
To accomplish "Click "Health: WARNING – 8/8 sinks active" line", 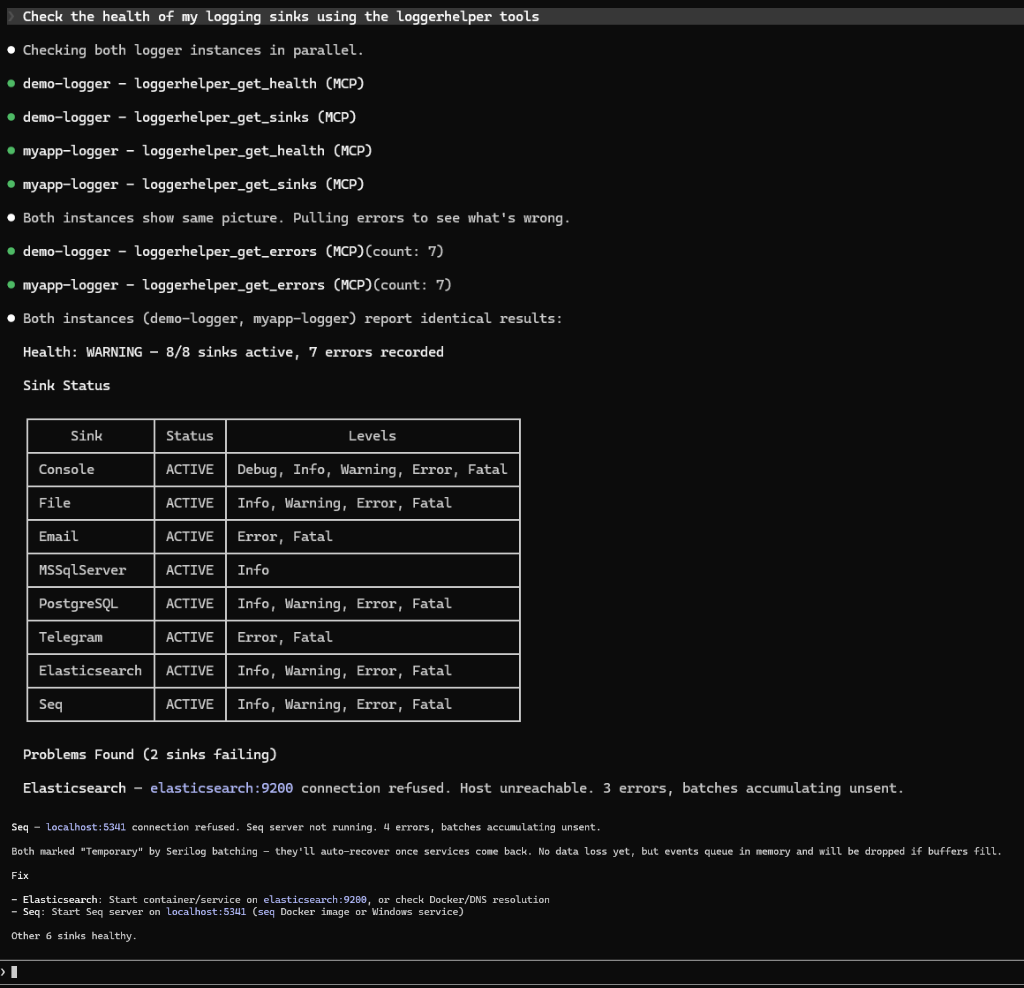I will click(233, 352).
